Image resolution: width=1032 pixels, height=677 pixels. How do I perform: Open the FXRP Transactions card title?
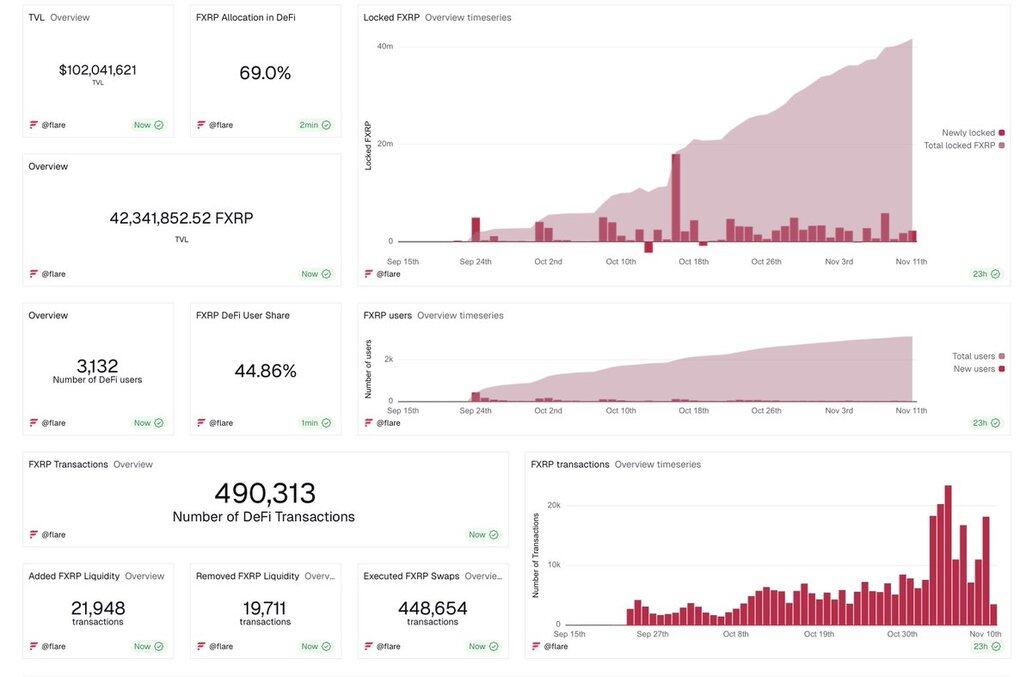point(68,465)
